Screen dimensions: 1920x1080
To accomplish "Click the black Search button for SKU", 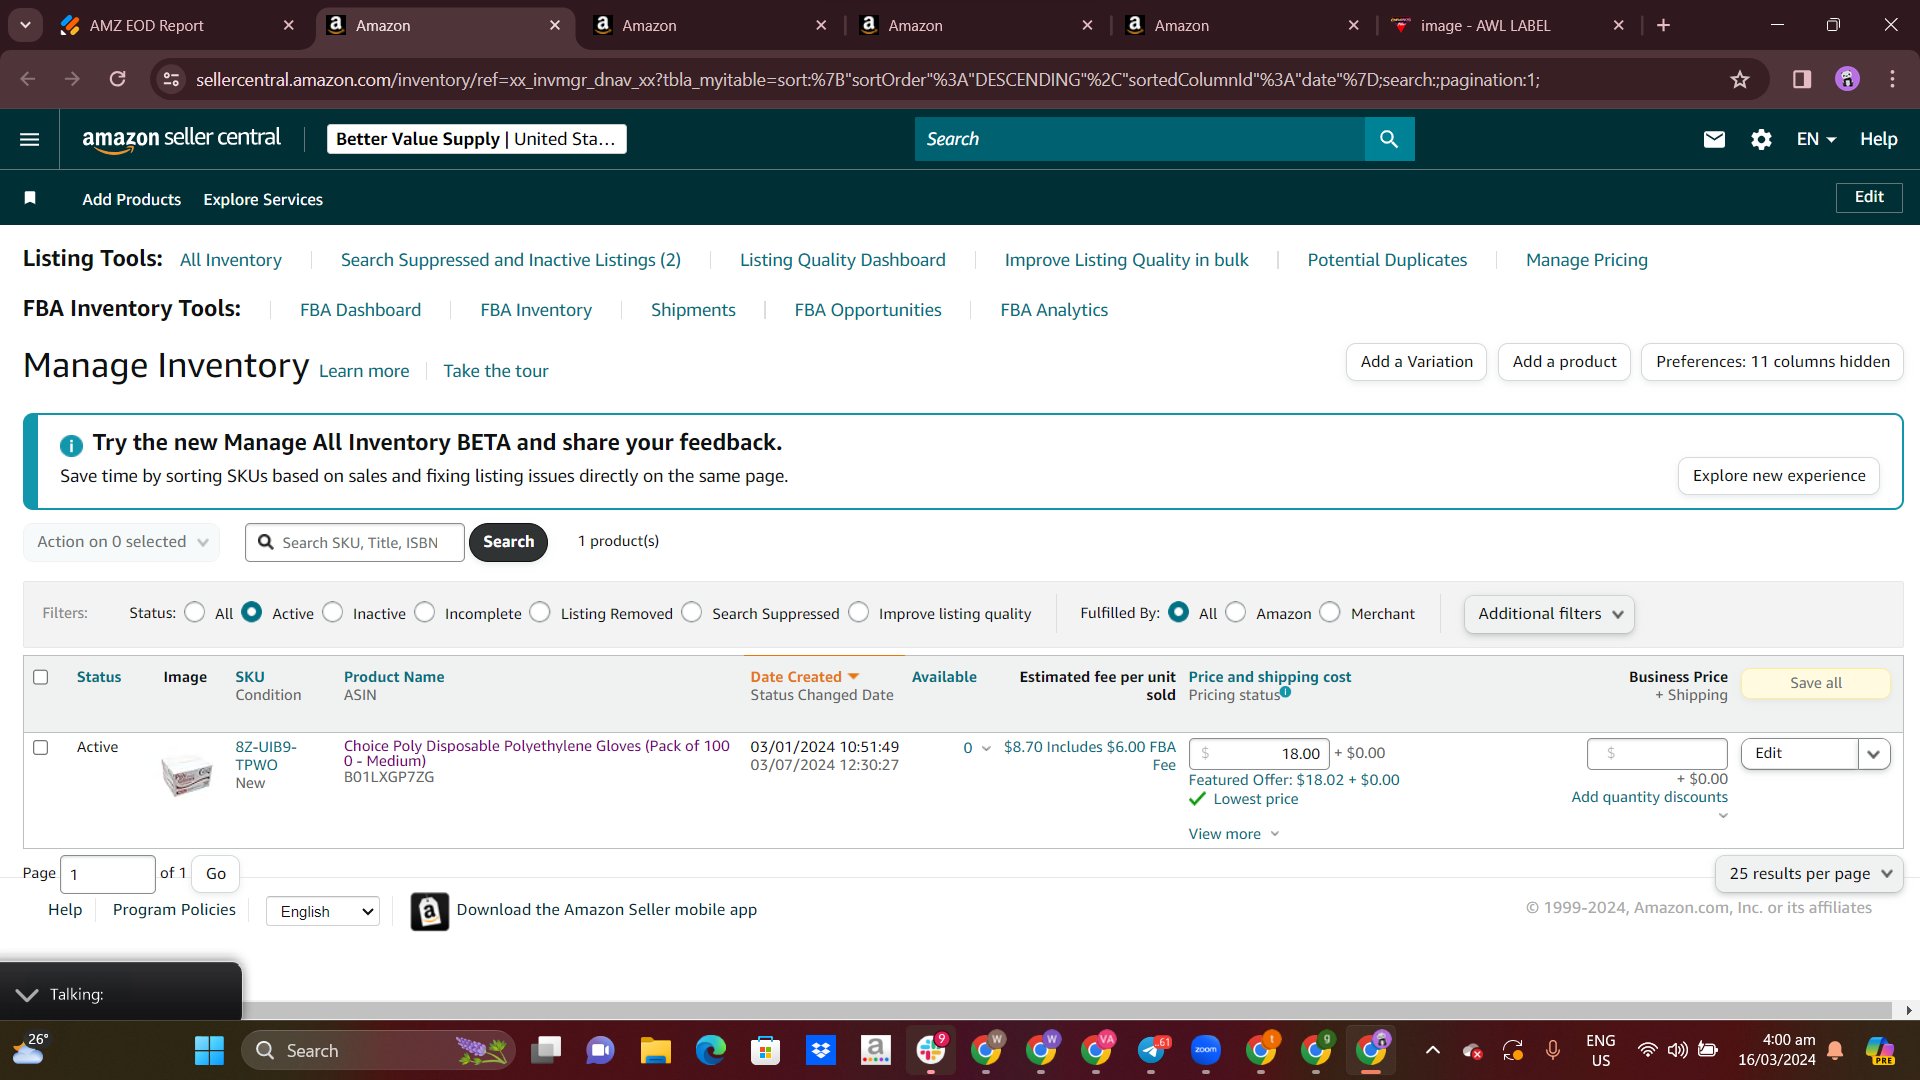I will 508,542.
